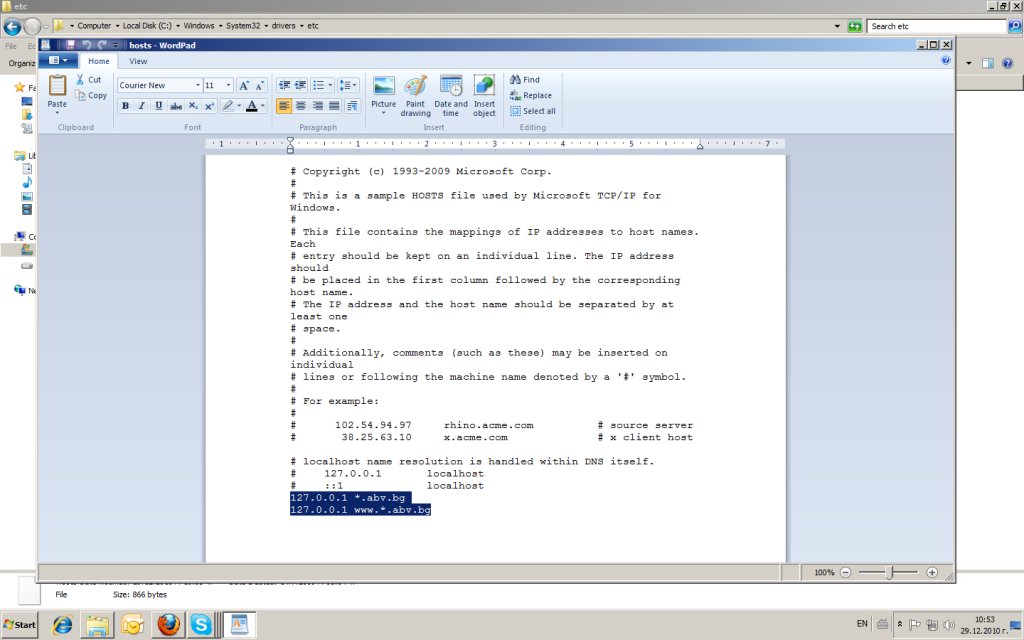
Task: Click System32 in the Explorer address path
Action: tap(243, 26)
